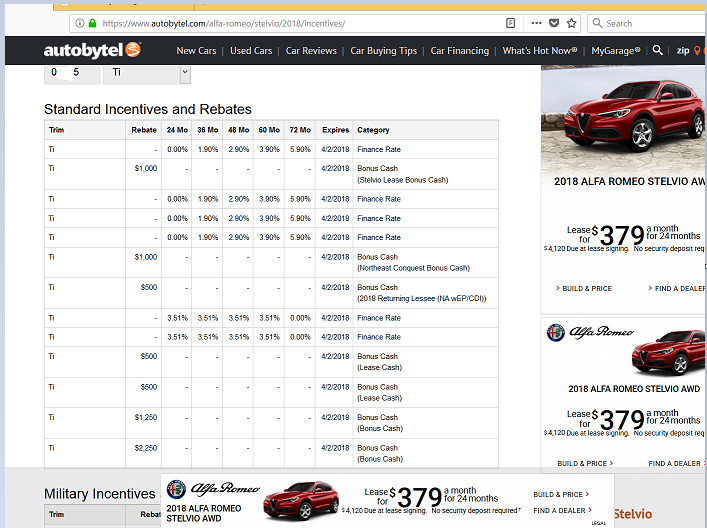Click the Rebate column header

[144, 130]
